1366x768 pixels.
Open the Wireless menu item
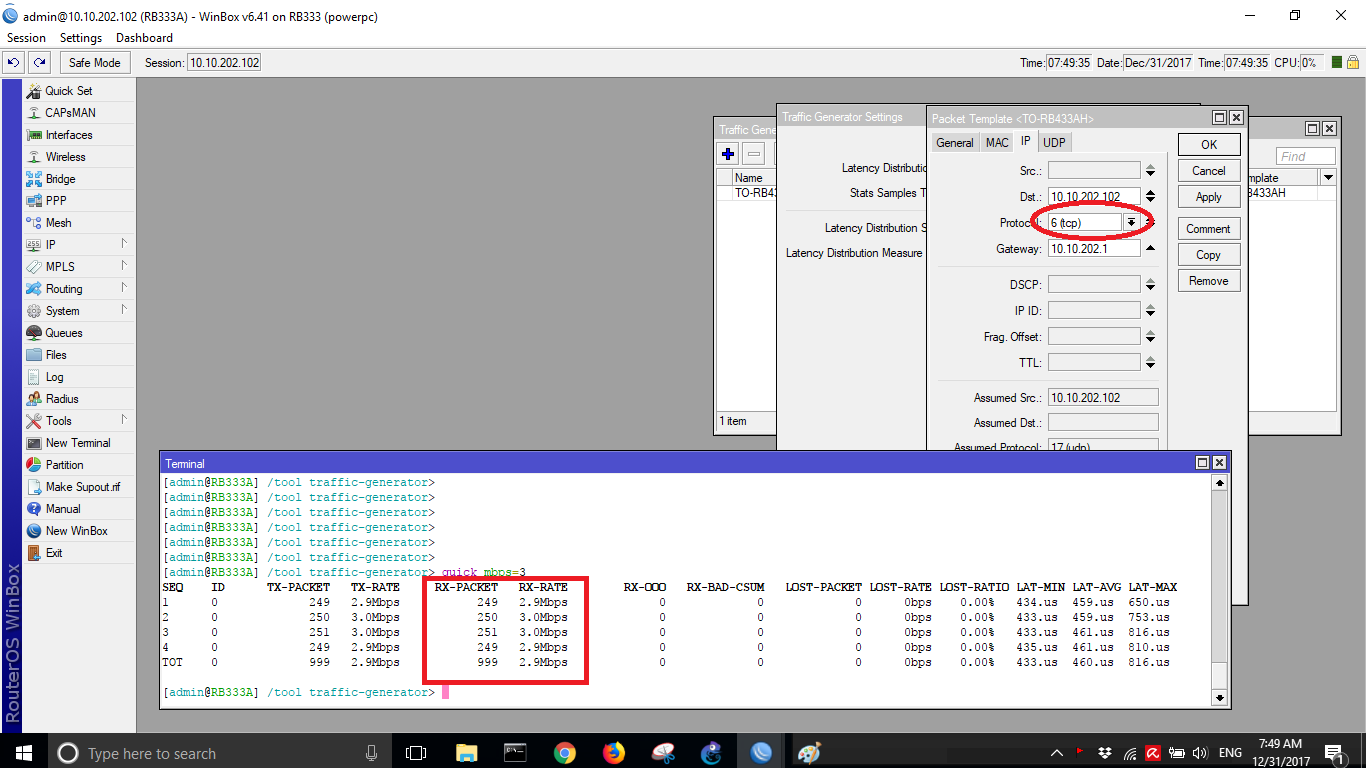(x=65, y=157)
